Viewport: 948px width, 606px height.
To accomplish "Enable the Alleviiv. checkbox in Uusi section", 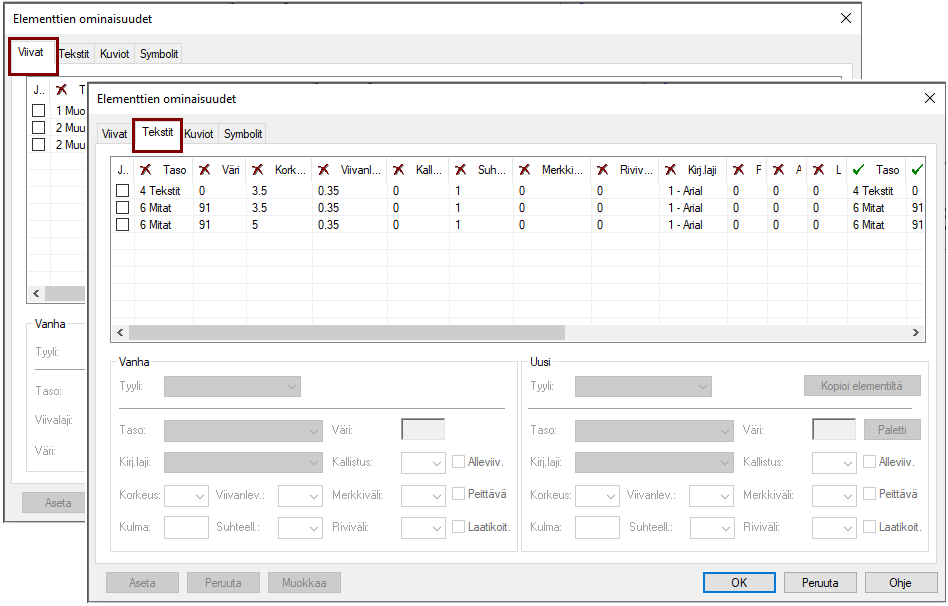I will (x=869, y=462).
